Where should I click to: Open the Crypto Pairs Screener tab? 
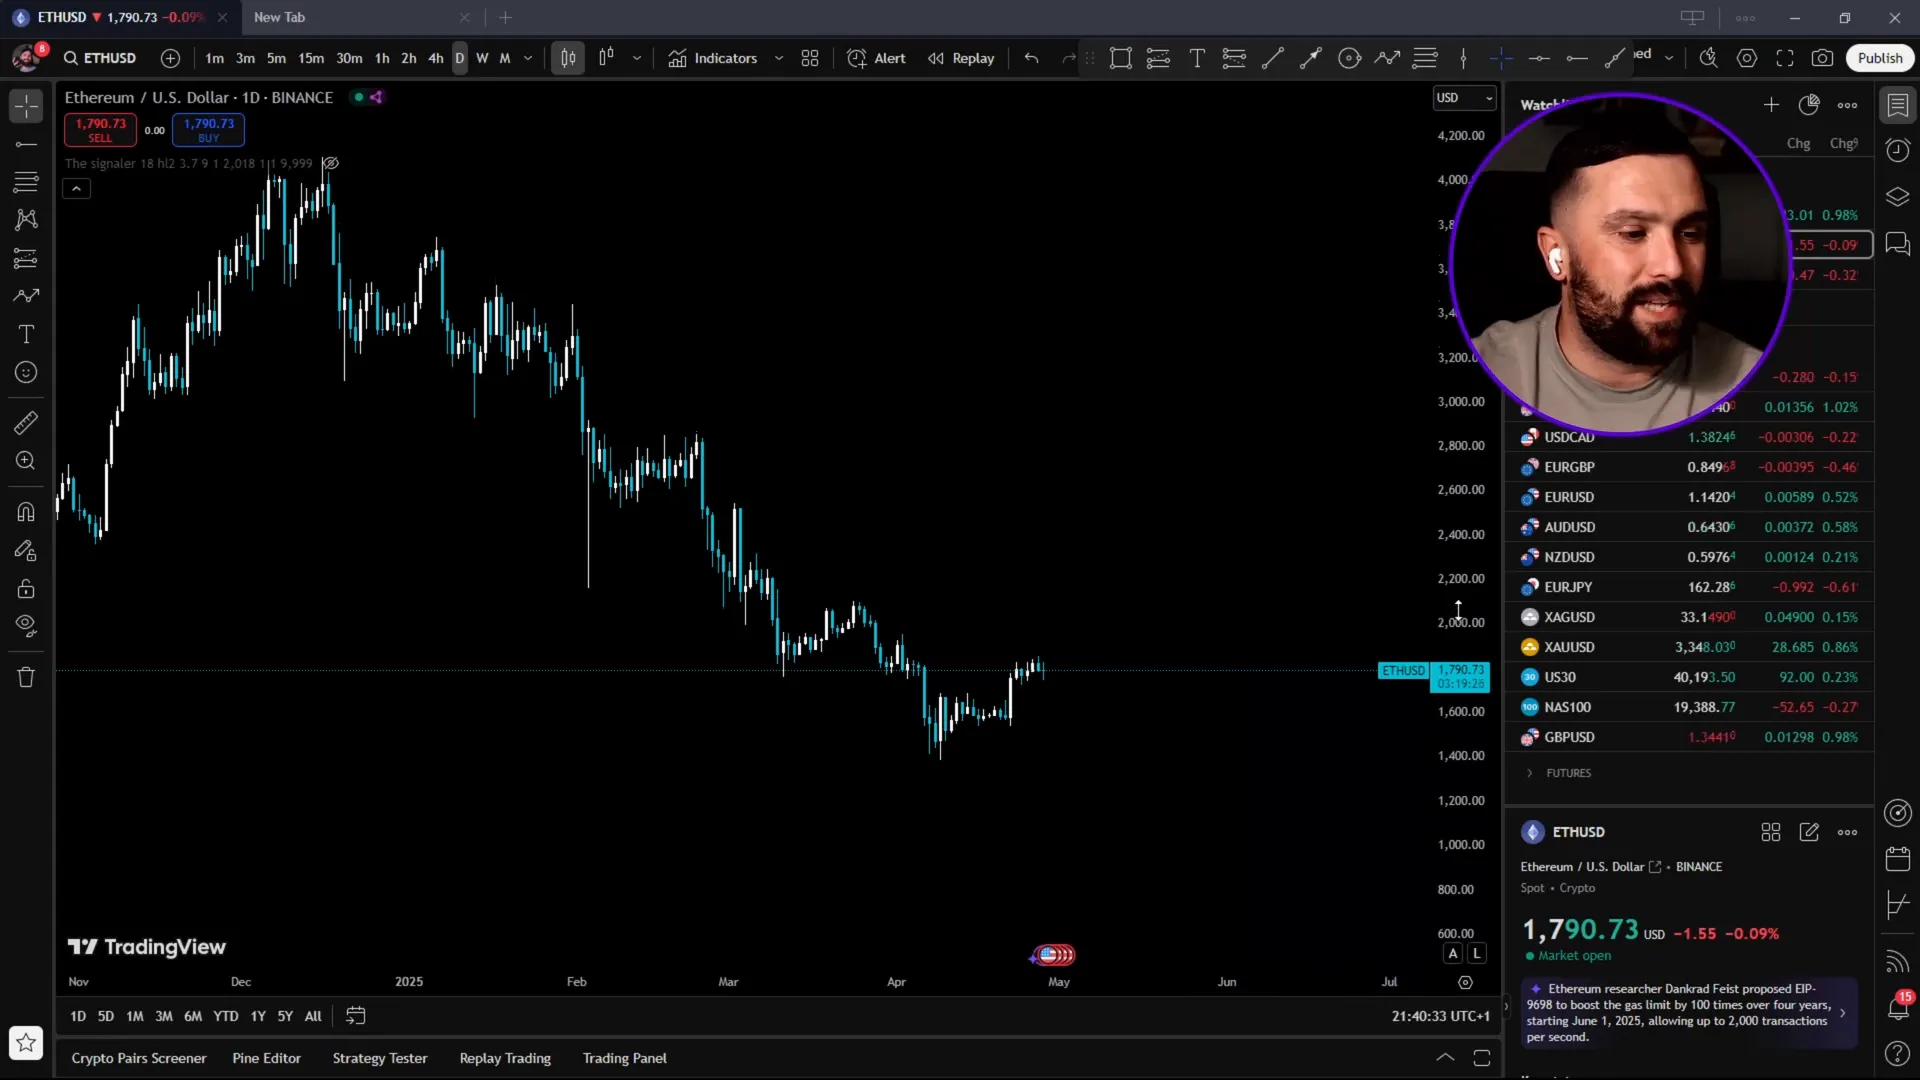tap(139, 1058)
